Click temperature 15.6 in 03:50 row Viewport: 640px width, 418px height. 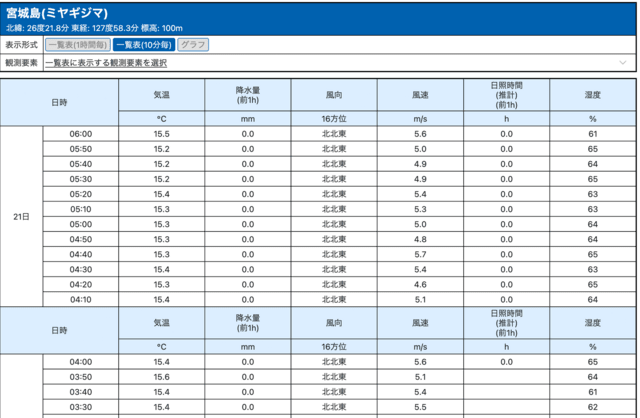(162, 377)
